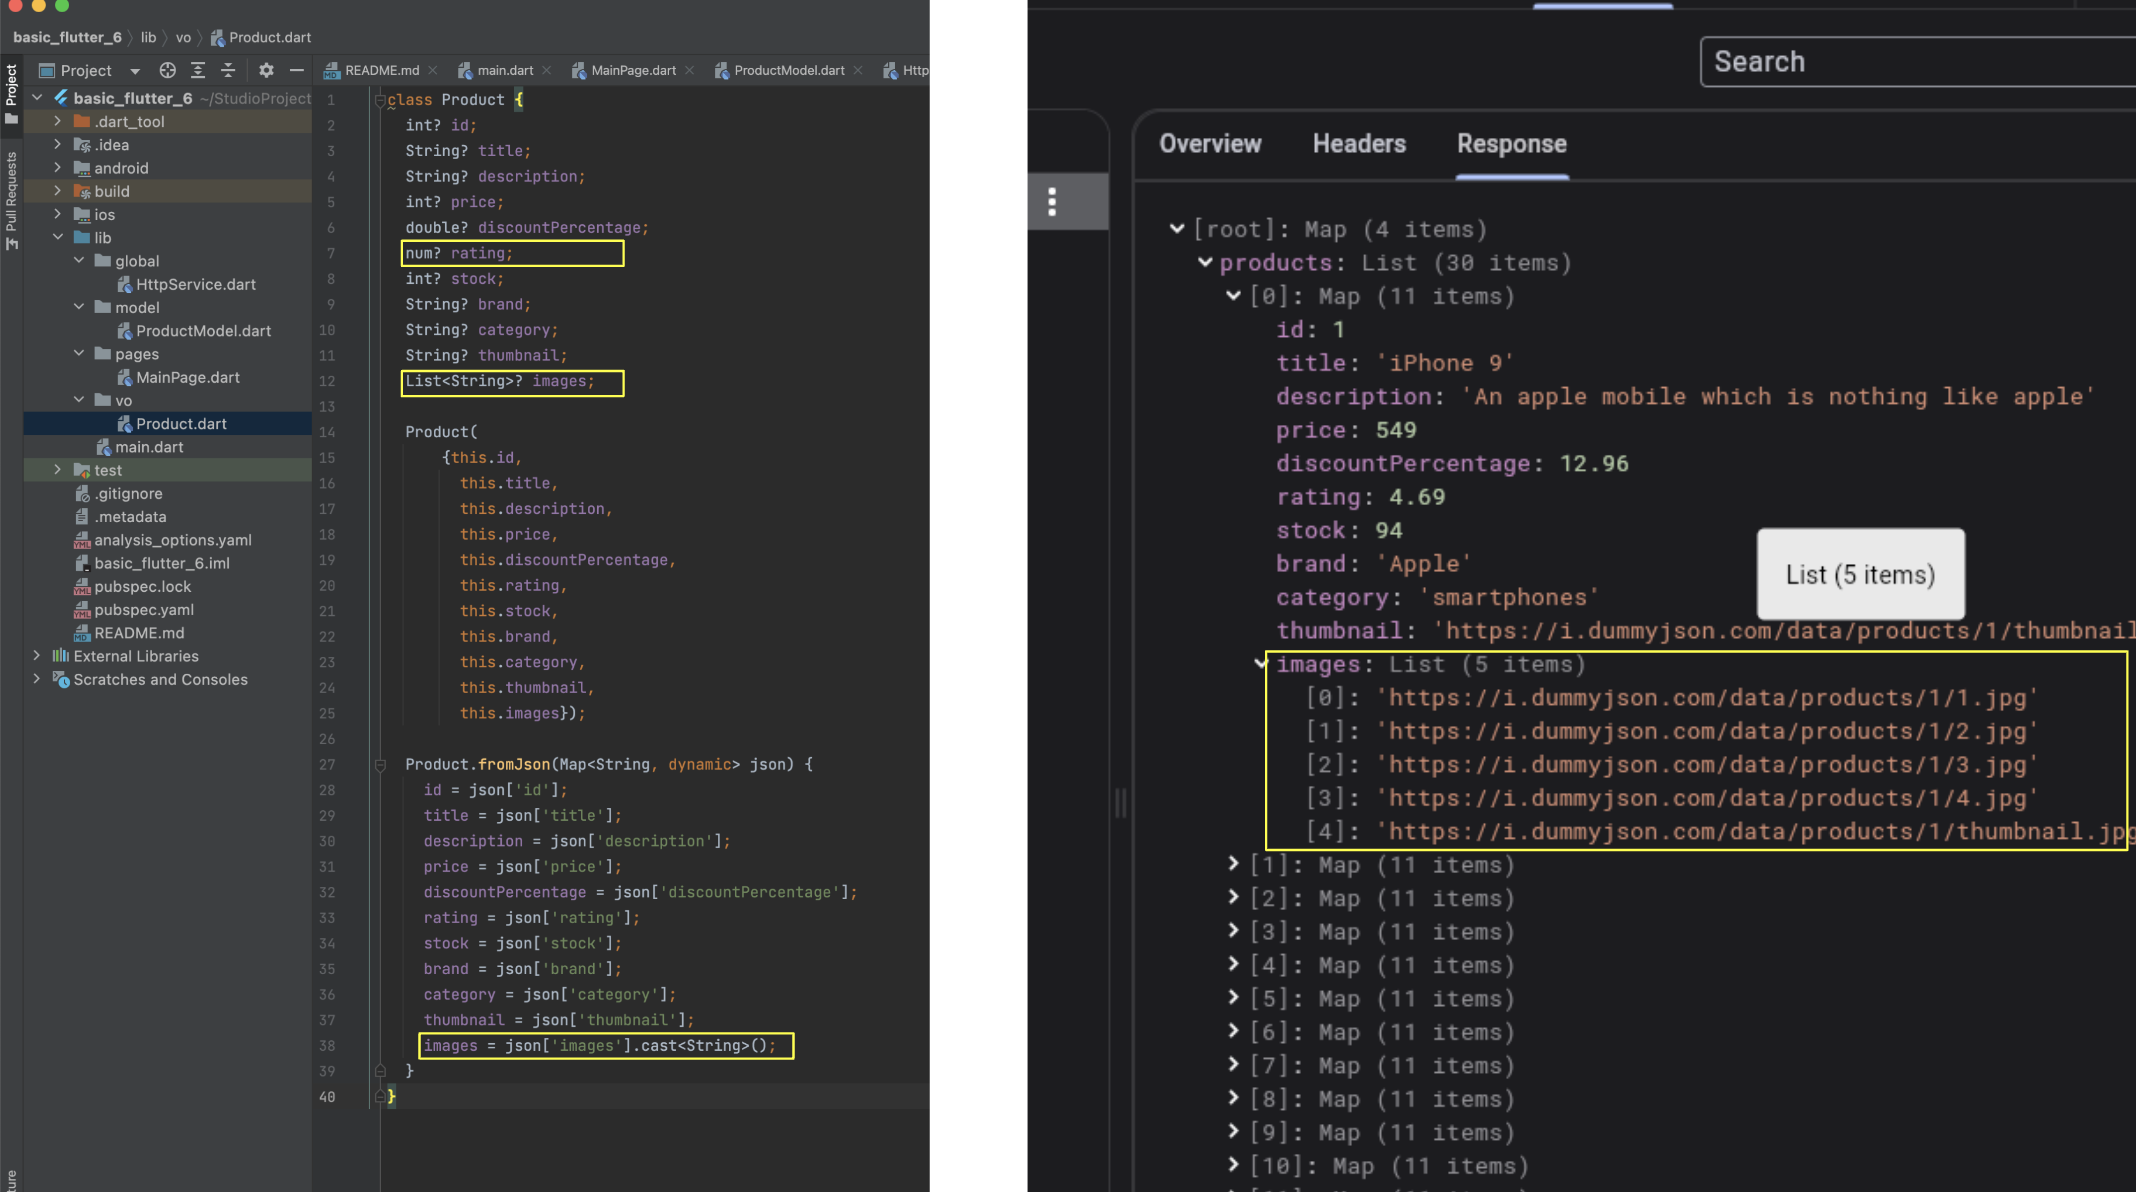Select pubspec.yaml in the project tree
Viewport: 2136px width, 1192px height.
coord(143,610)
